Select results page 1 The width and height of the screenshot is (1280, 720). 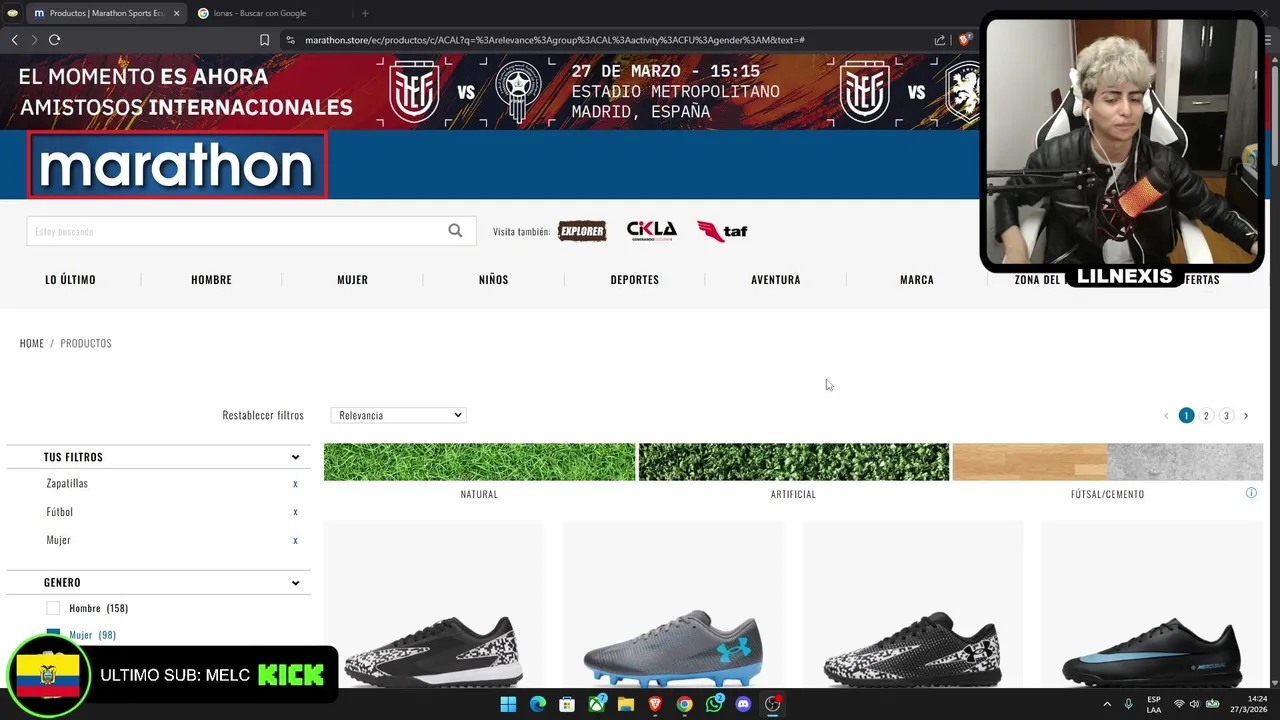pyautogui.click(x=1186, y=416)
